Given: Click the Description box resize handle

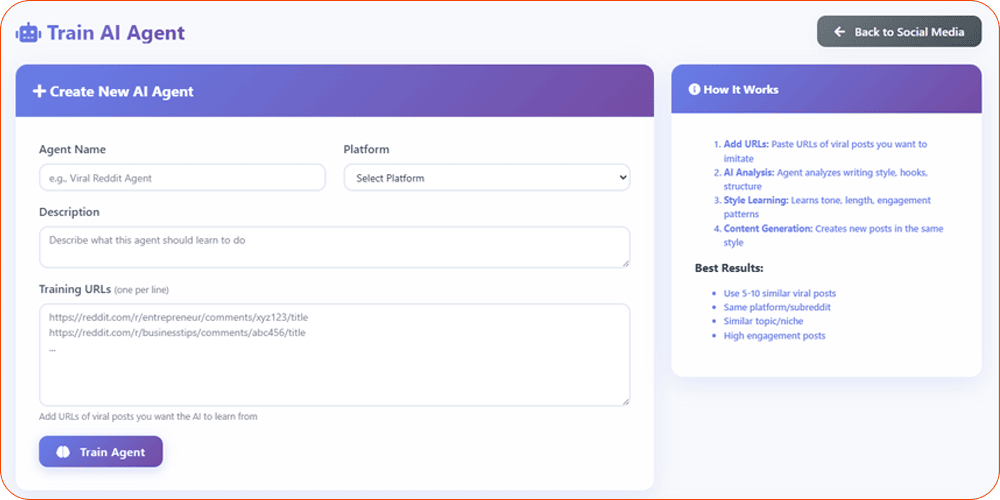Looking at the screenshot, I should tap(625, 263).
